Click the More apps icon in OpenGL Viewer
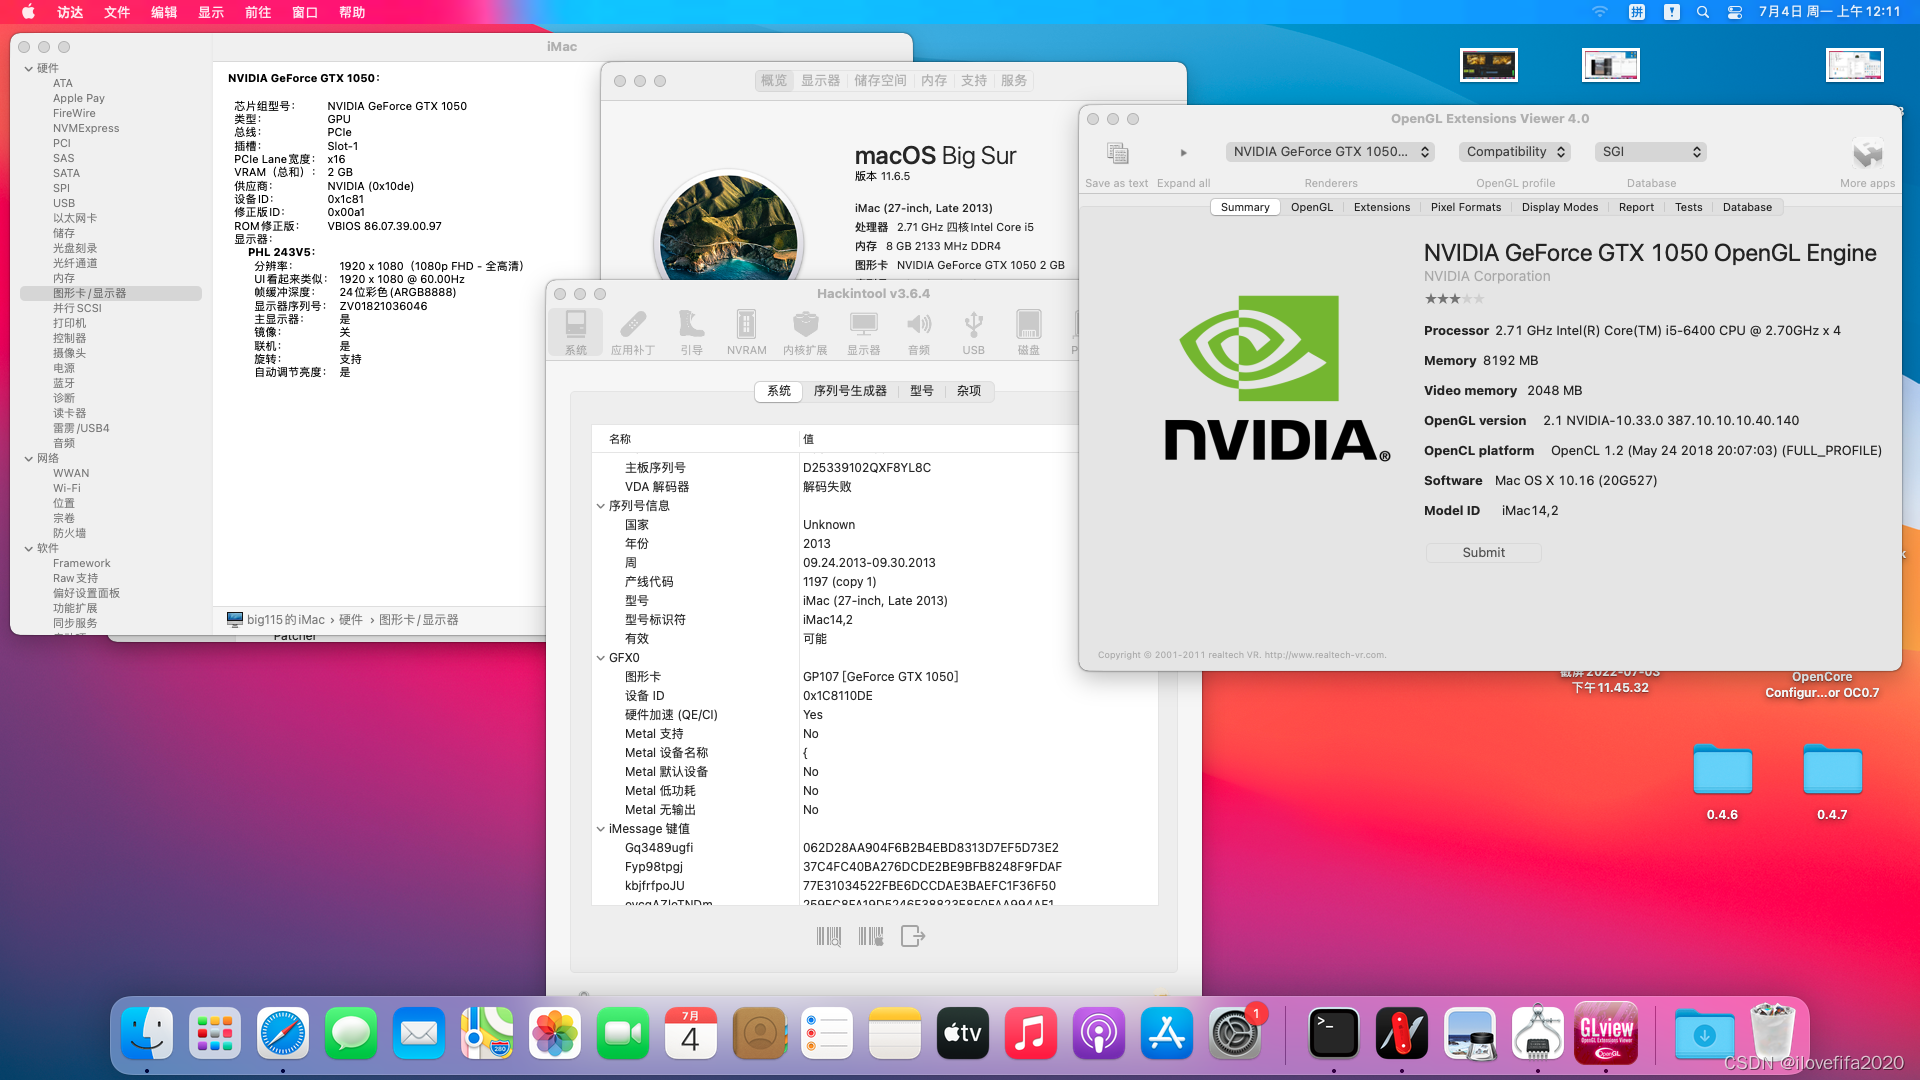1920x1080 pixels. 1867,154
